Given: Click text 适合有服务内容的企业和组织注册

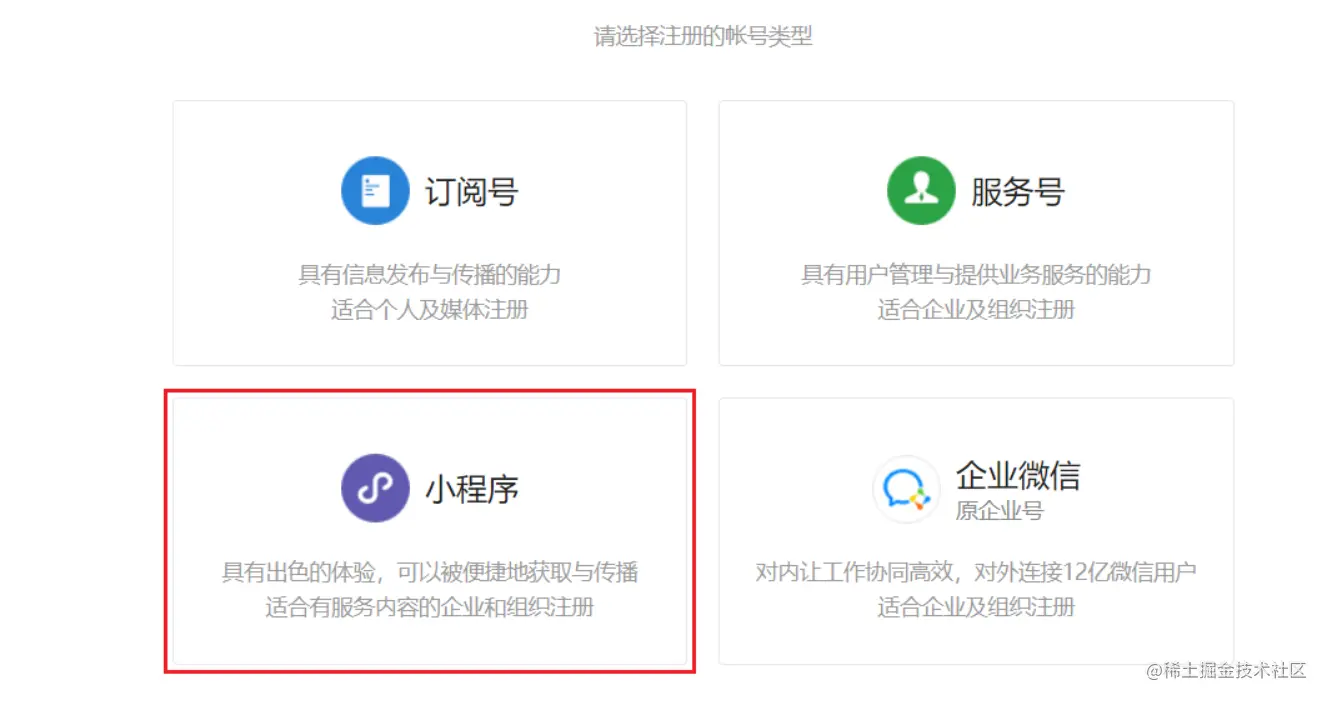Looking at the screenshot, I should (x=430, y=607).
